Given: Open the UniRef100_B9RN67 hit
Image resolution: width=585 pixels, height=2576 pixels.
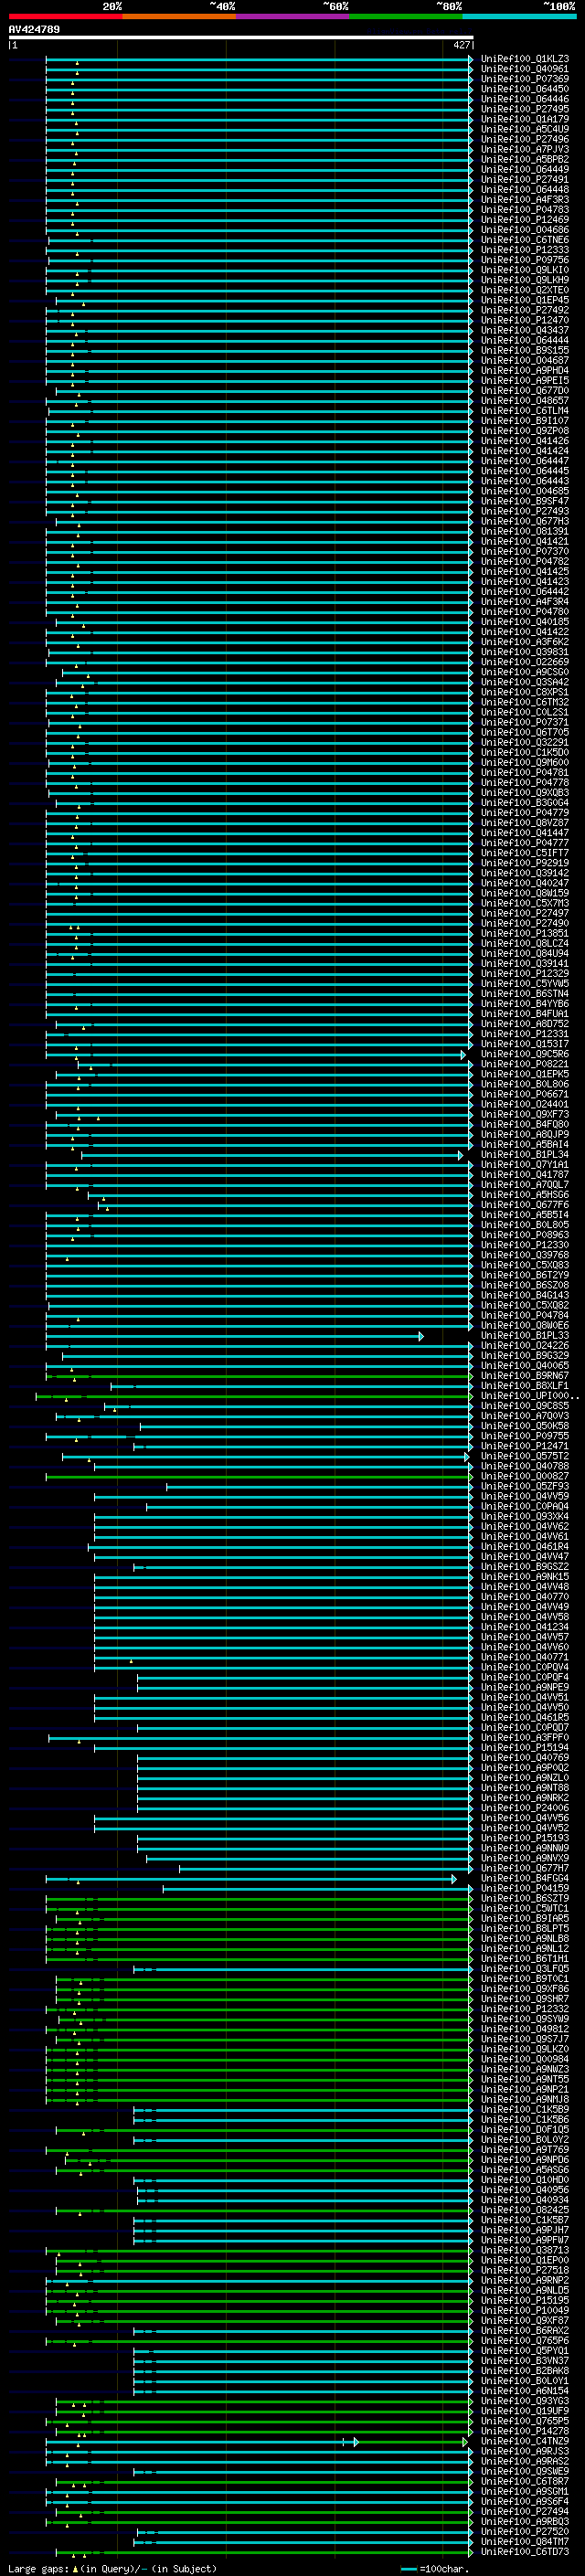Looking at the screenshot, I should click(525, 1376).
